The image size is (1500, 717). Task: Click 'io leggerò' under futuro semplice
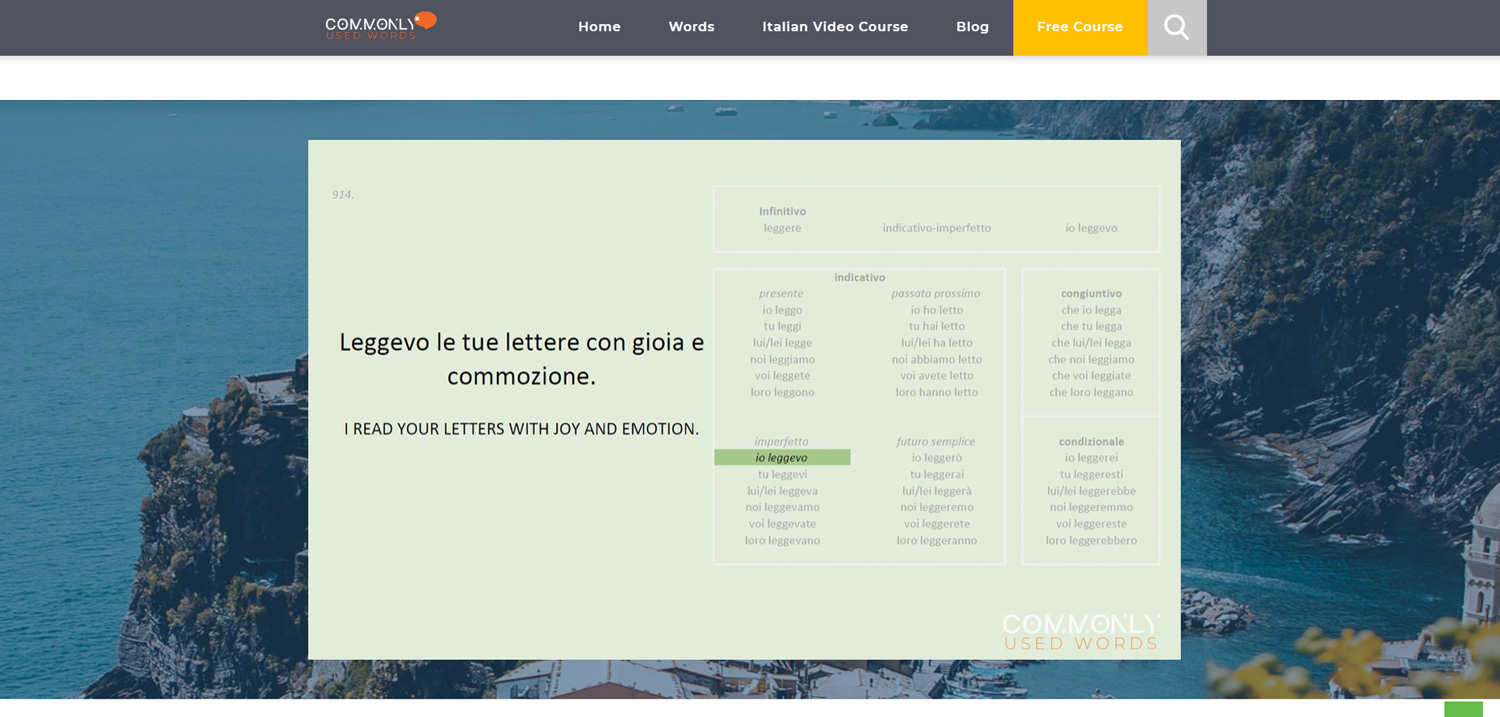(x=937, y=458)
